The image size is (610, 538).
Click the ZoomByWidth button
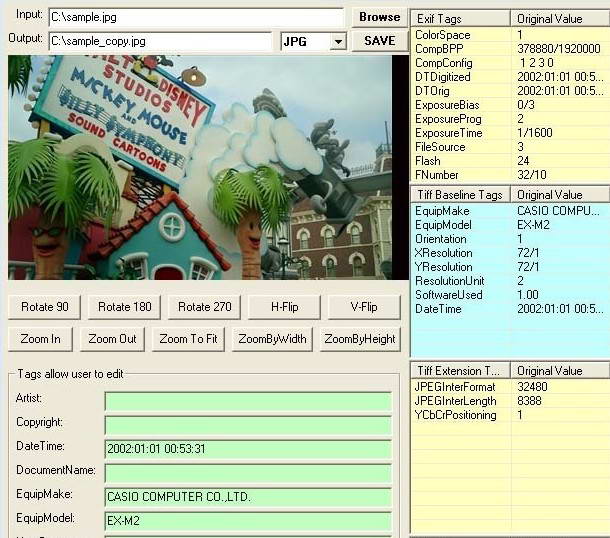272,339
